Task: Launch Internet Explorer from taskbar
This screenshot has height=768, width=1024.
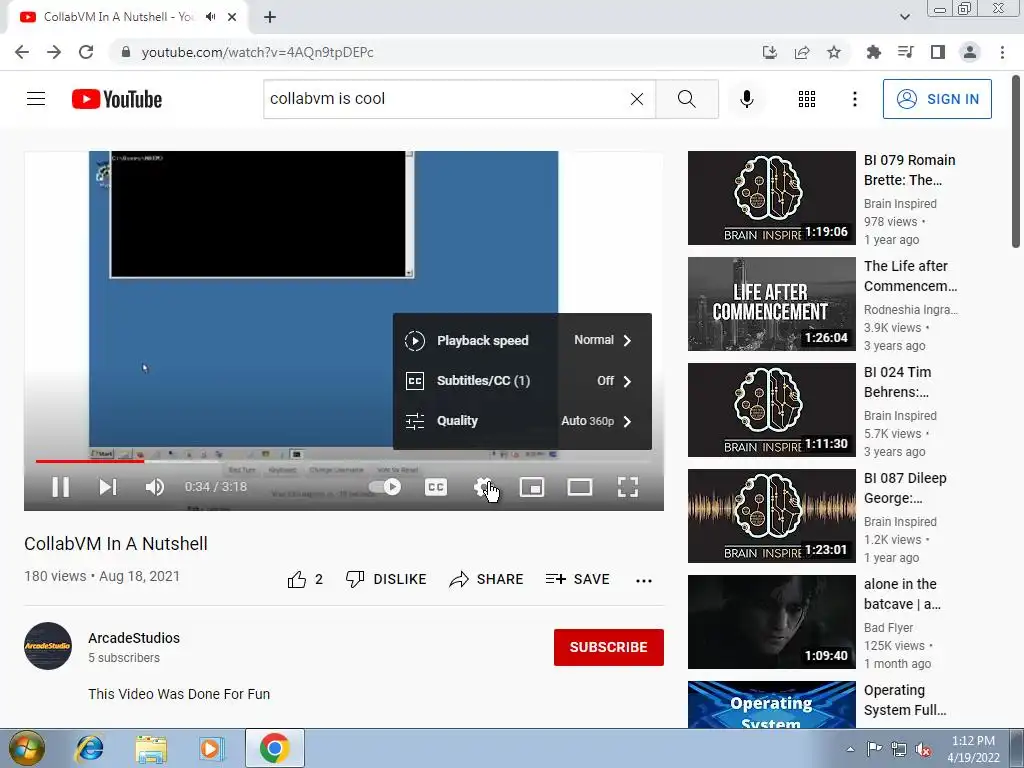Action: point(89,748)
